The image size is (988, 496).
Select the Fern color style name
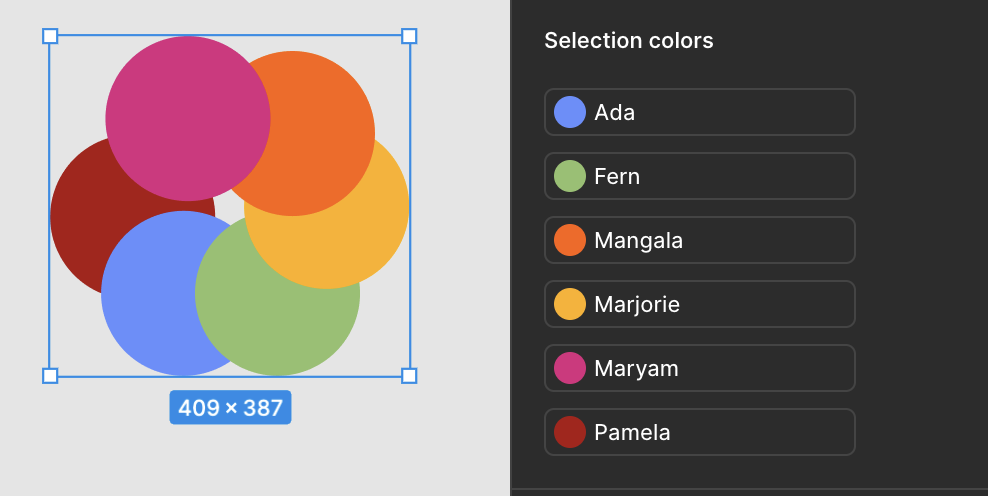[x=617, y=176]
